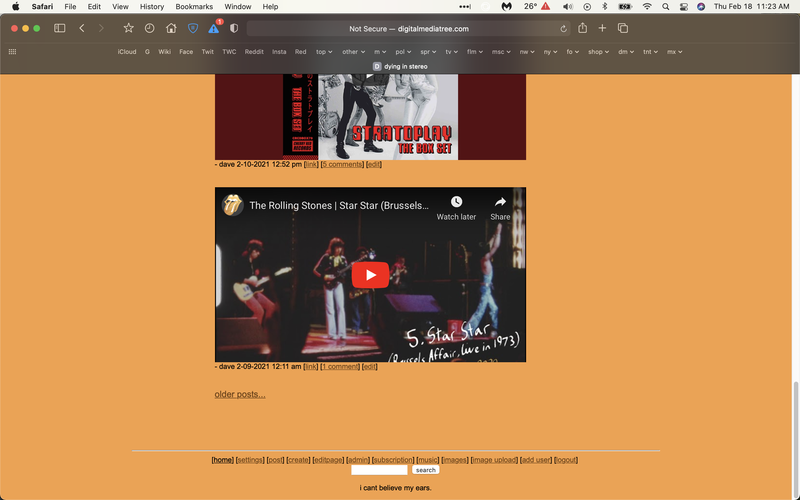The image size is (800, 500).
Task: Open the Apple menu
Action: (16, 7)
